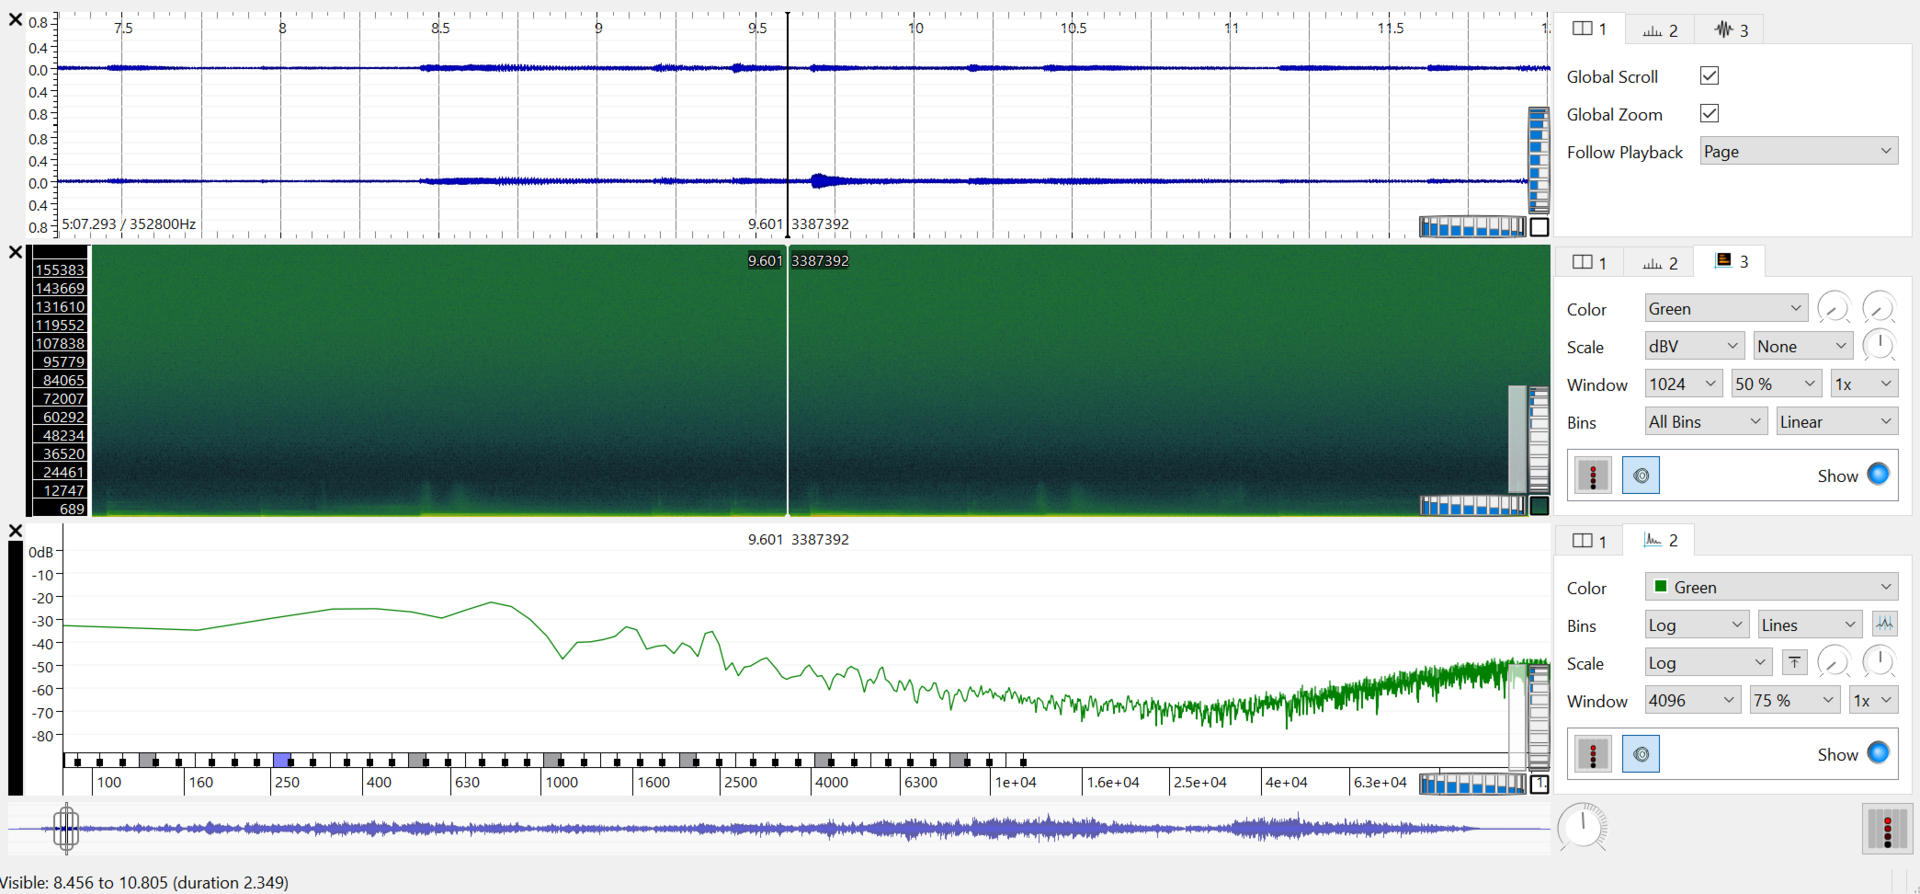Click the main playback volume dial

point(1582,827)
